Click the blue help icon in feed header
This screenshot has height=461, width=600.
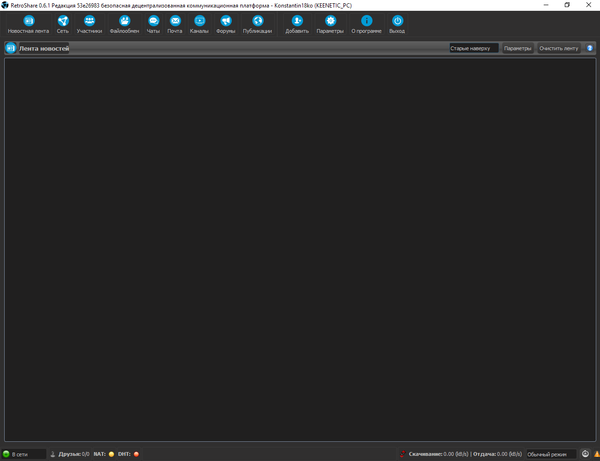[x=590, y=48]
